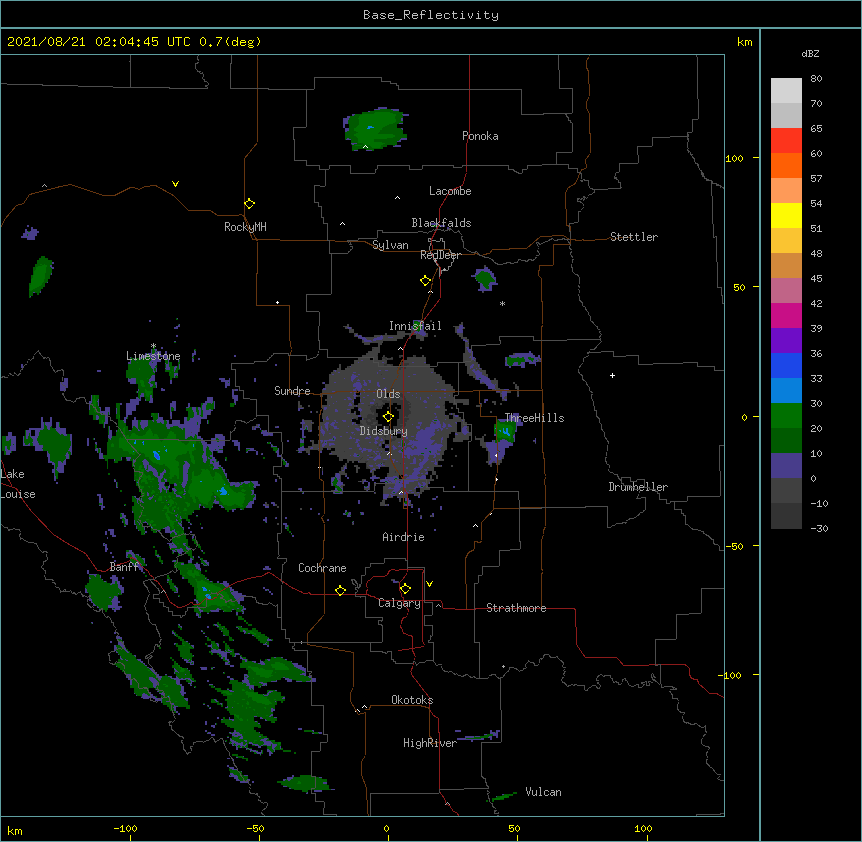Viewport: 862px width, 842px height.
Task: Click the 50 tick on the vertical axis
Action: [739, 287]
